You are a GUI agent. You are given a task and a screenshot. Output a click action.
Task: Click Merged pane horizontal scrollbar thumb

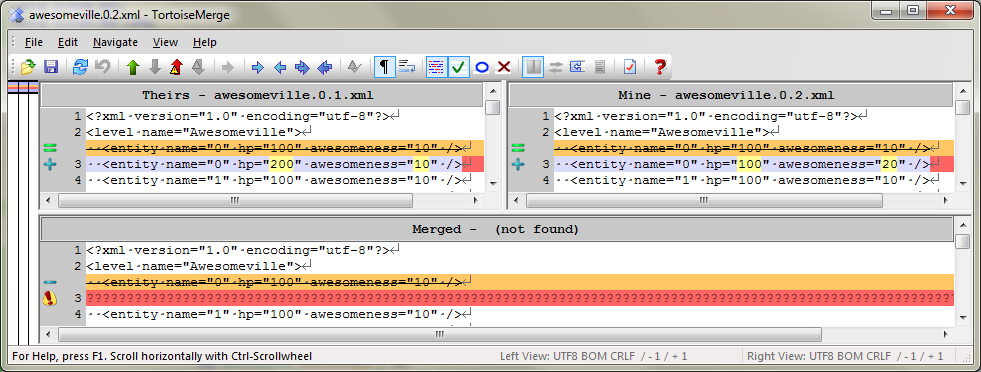tap(440, 334)
